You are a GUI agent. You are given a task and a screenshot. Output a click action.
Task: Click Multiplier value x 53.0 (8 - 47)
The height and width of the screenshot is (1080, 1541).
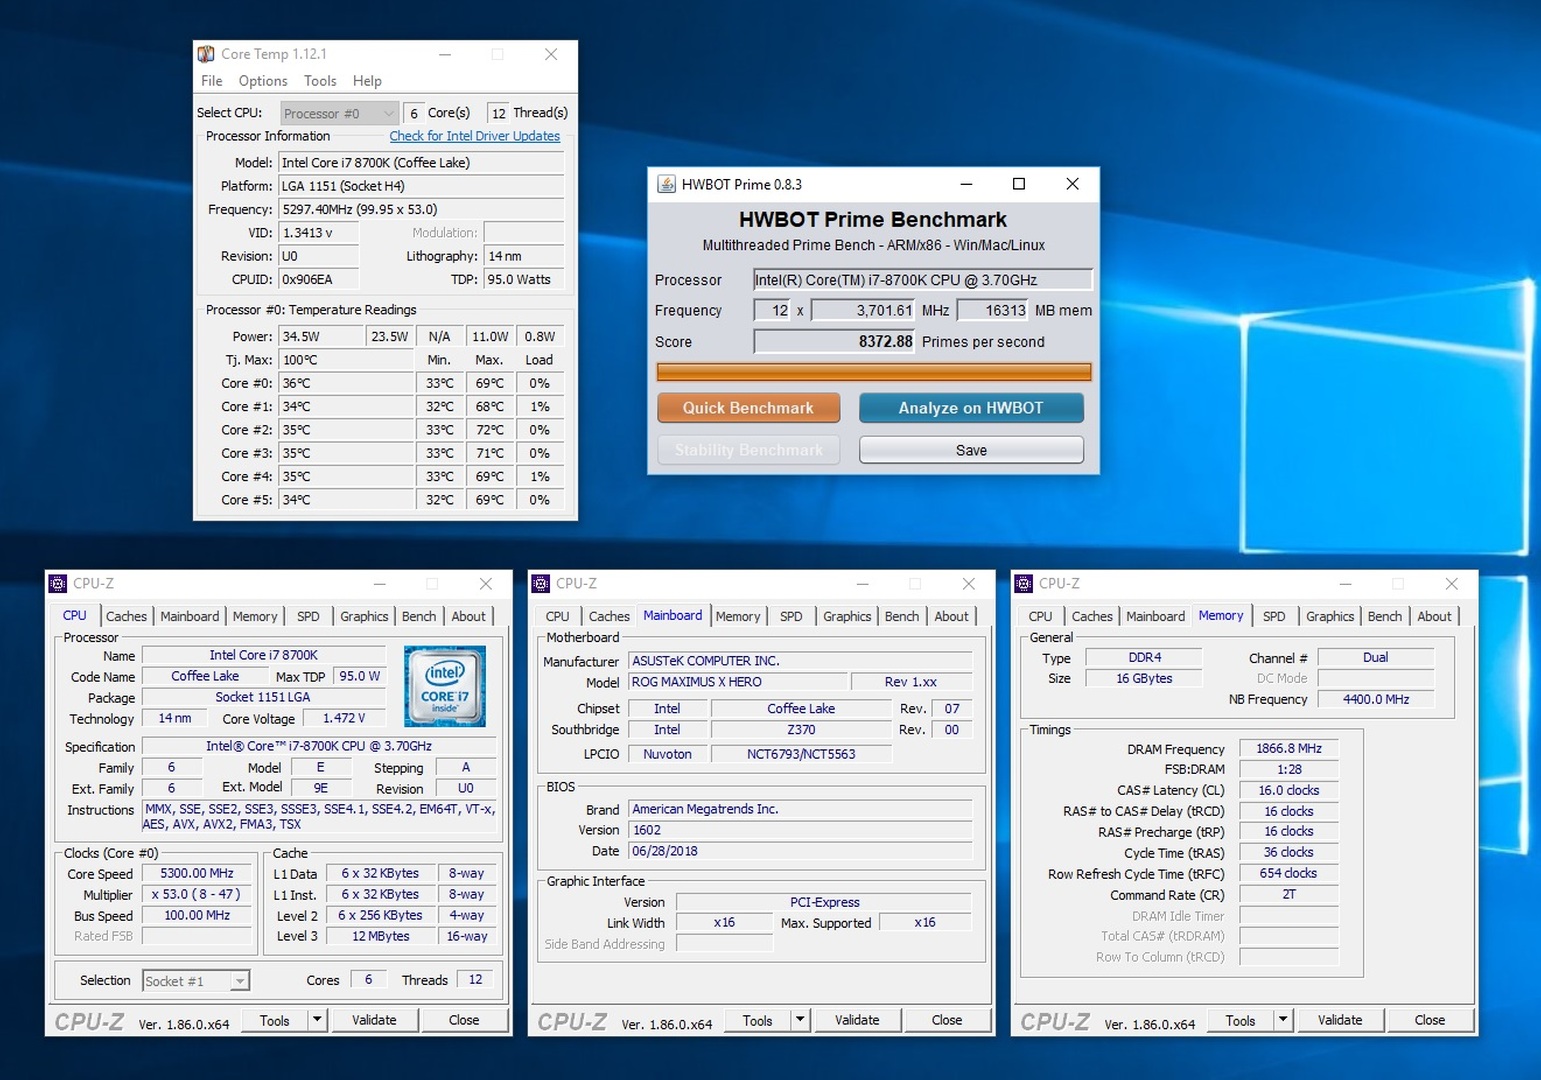coord(197,895)
